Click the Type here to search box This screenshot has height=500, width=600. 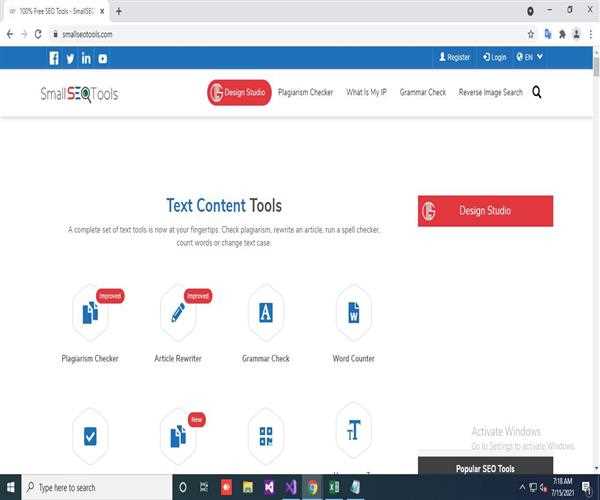tap(97, 487)
